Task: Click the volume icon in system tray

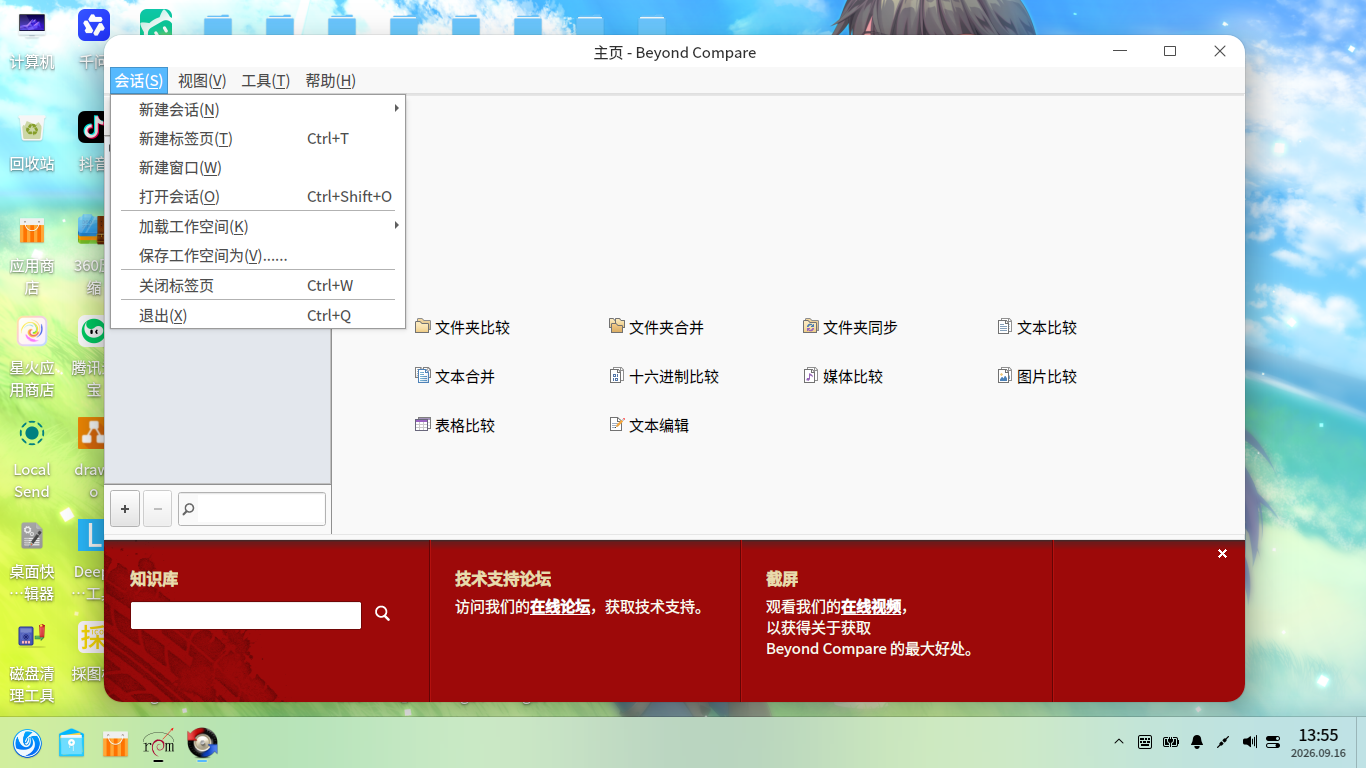Action: (1249, 742)
